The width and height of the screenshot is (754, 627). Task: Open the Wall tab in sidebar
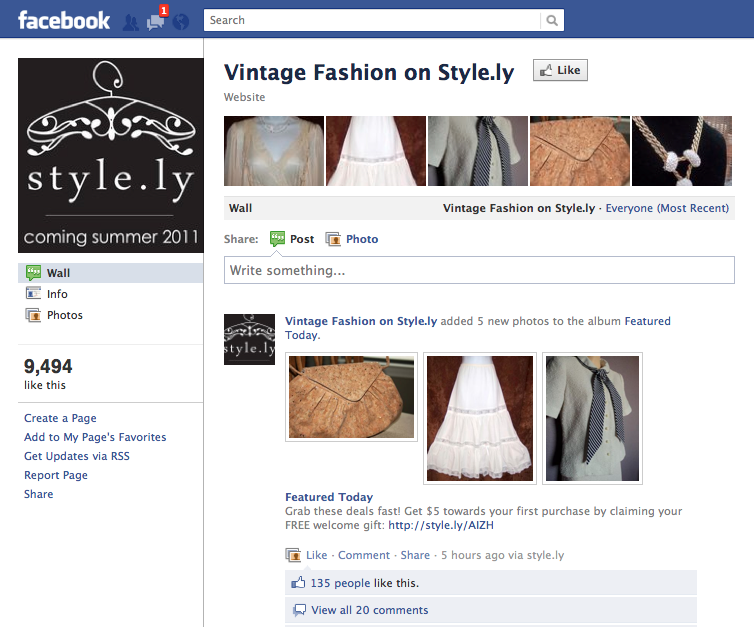pyautogui.click(x=111, y=273)
